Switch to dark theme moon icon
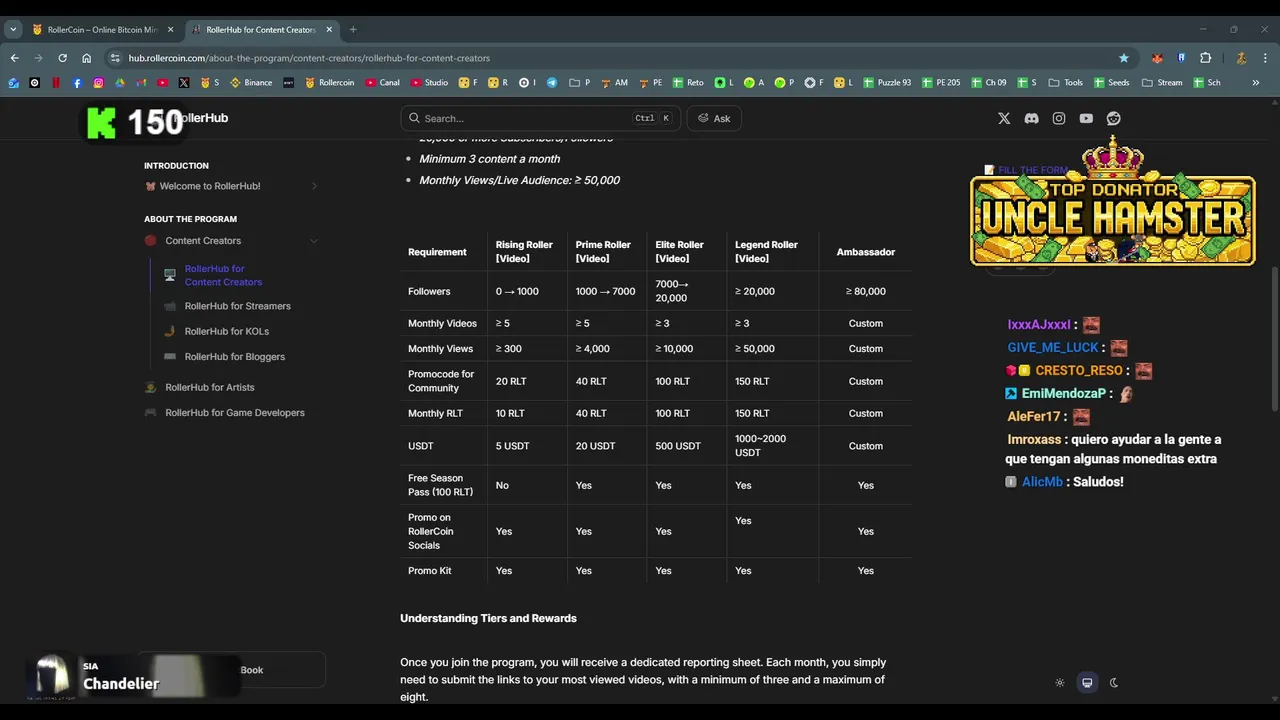The width and height of the screenshot is (1280, 720). coord(1114,683)
